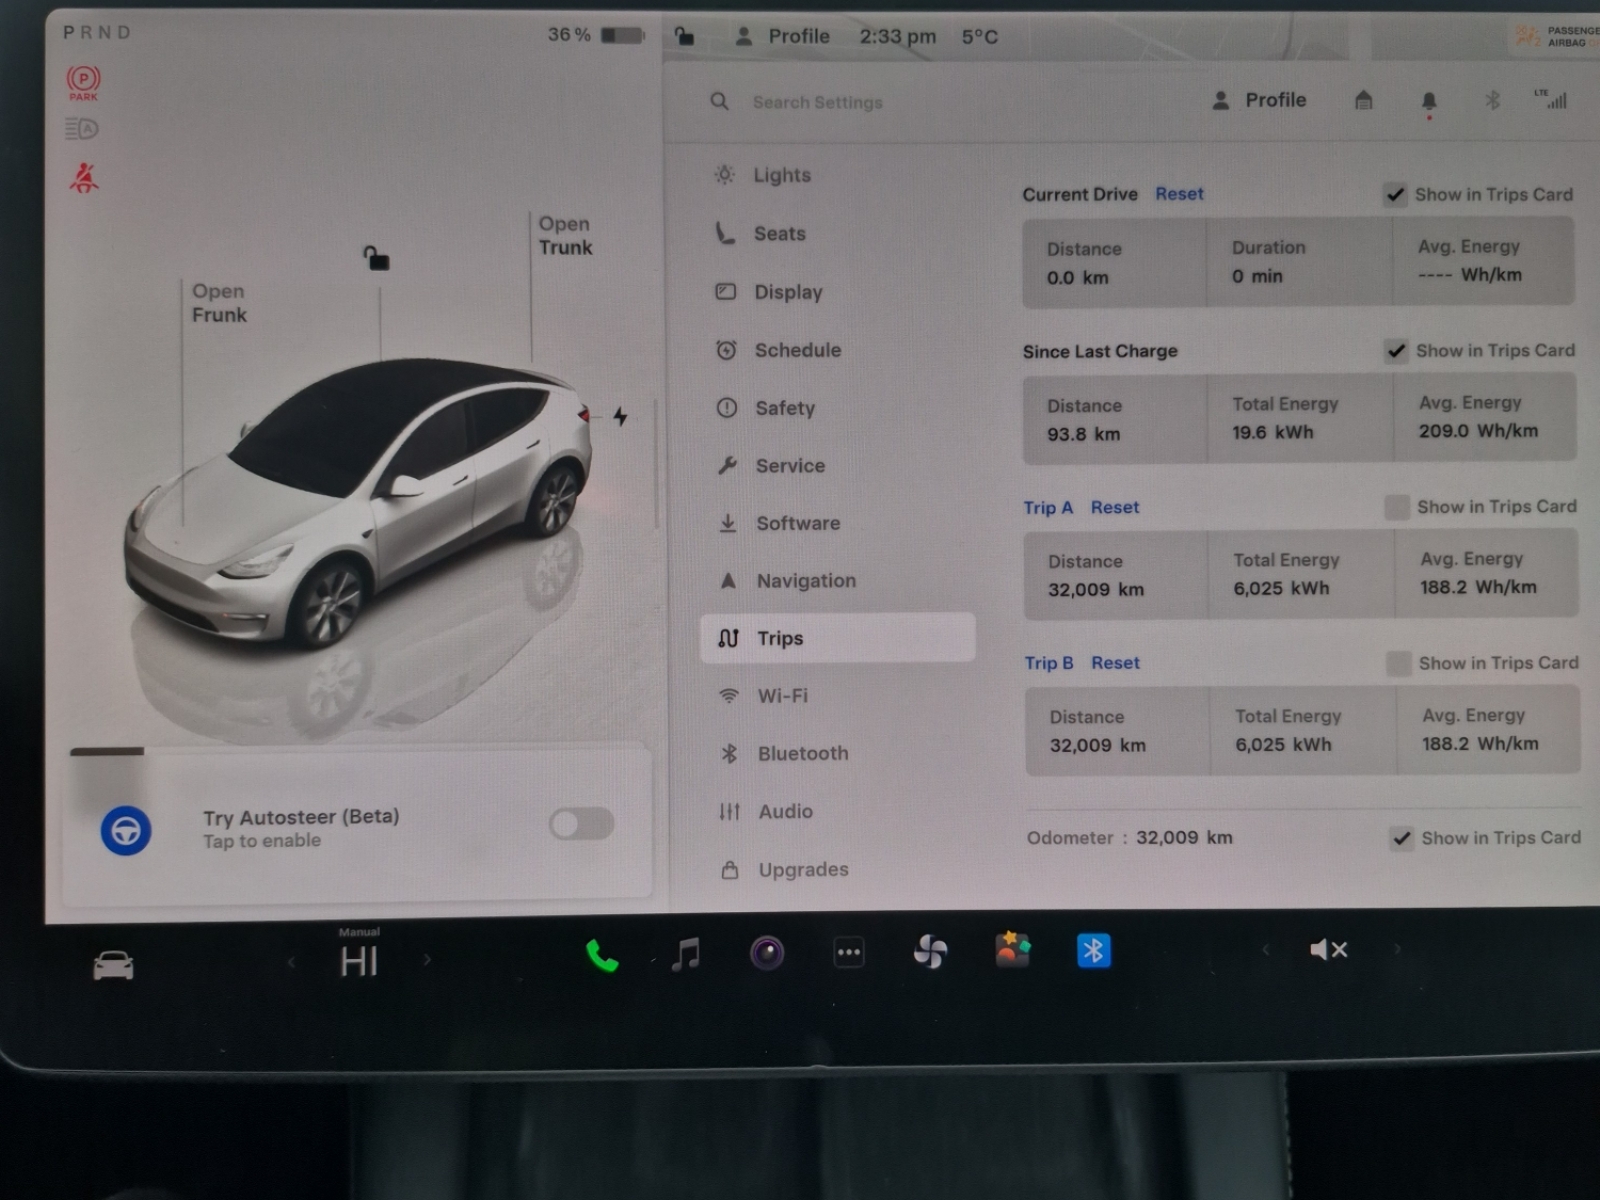
Task: Raise temperature with right arrow
Action: (x=427, y=960)
